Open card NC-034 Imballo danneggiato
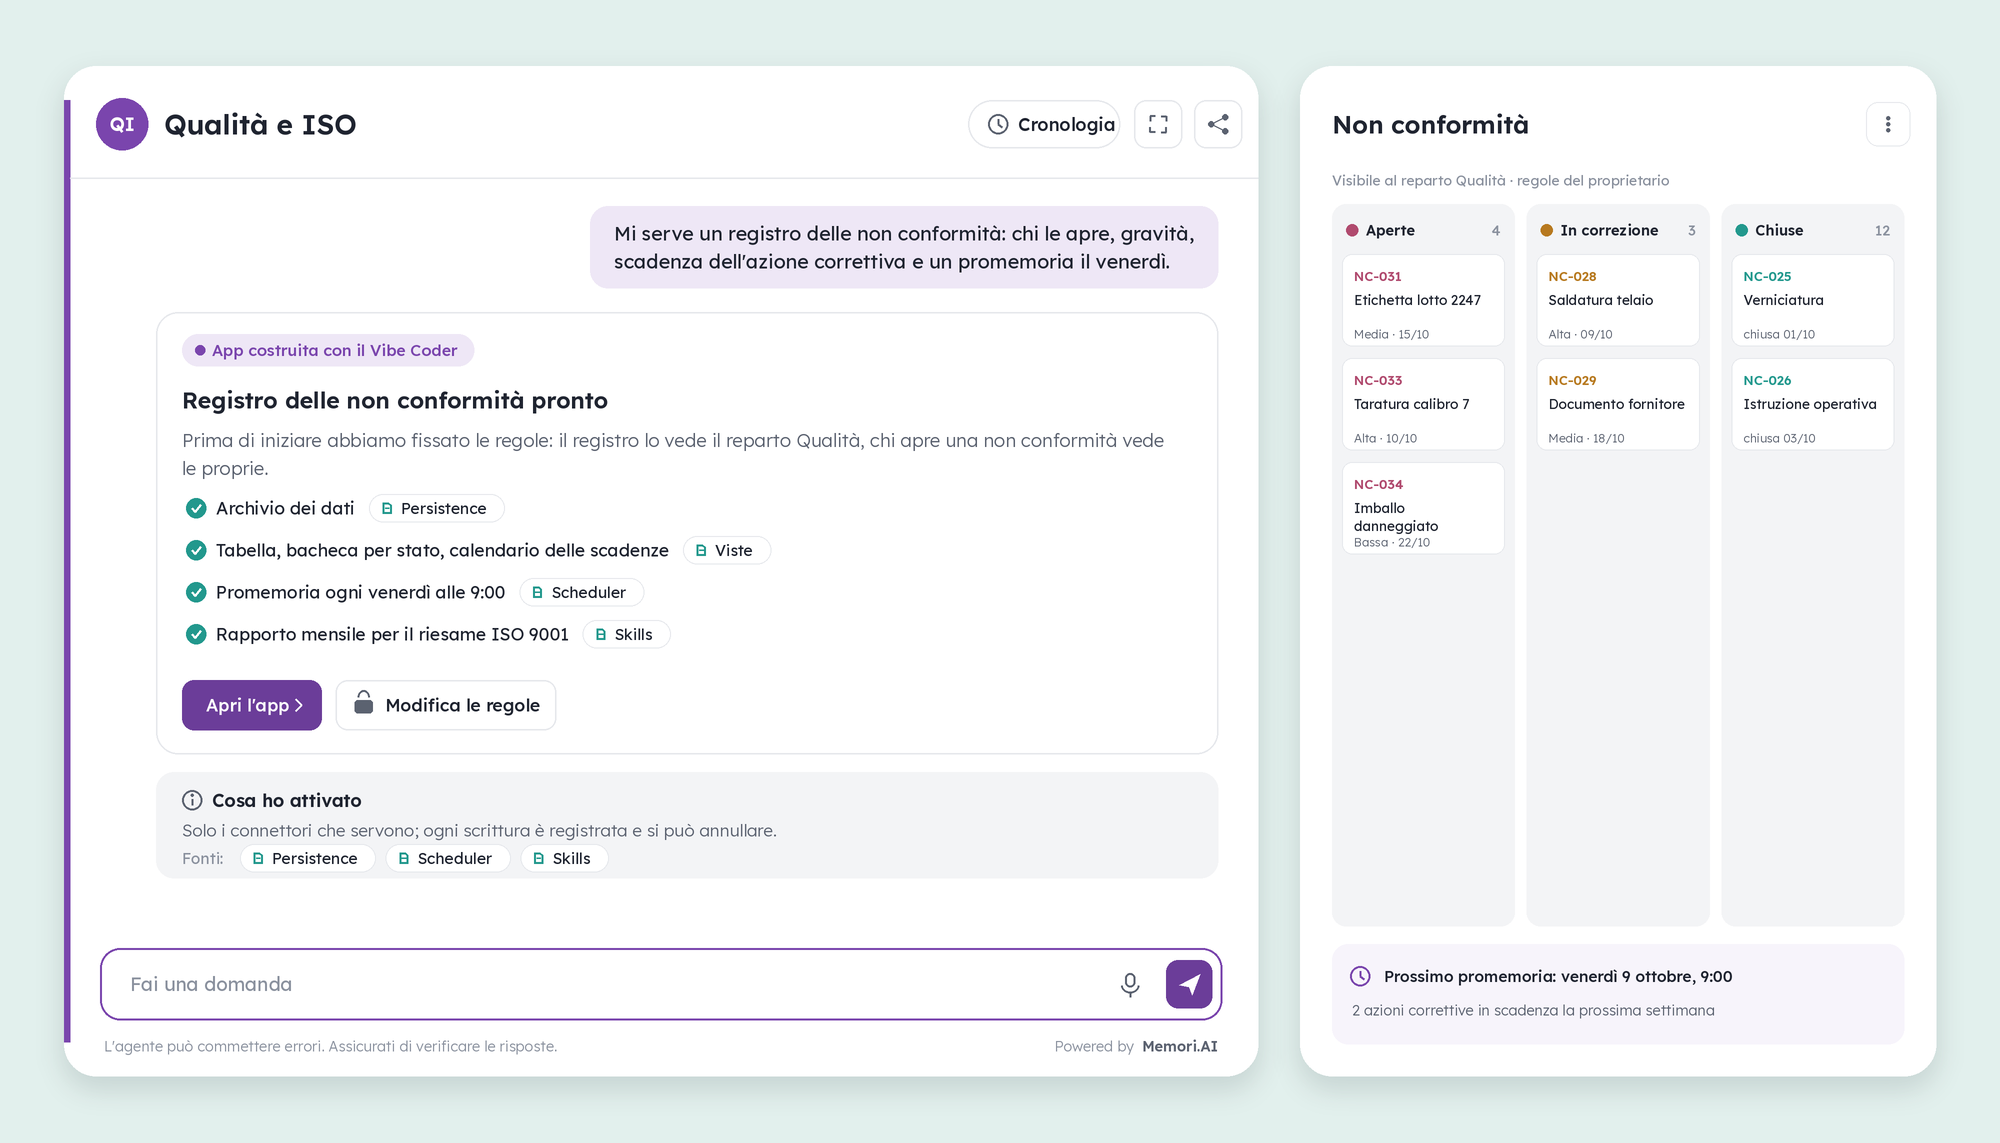The height and width of the screenshot is (1143, 2000). point(1423,508)
